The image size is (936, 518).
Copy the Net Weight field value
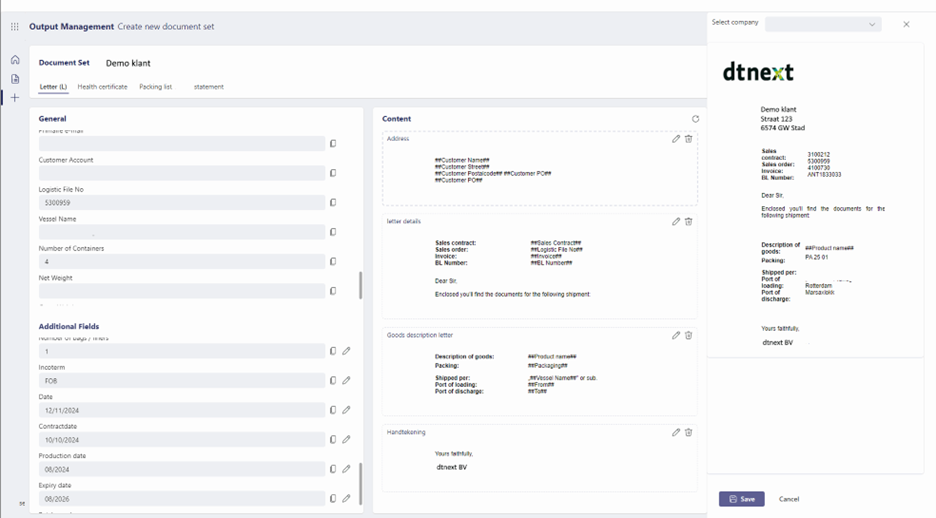coord(333,291)
